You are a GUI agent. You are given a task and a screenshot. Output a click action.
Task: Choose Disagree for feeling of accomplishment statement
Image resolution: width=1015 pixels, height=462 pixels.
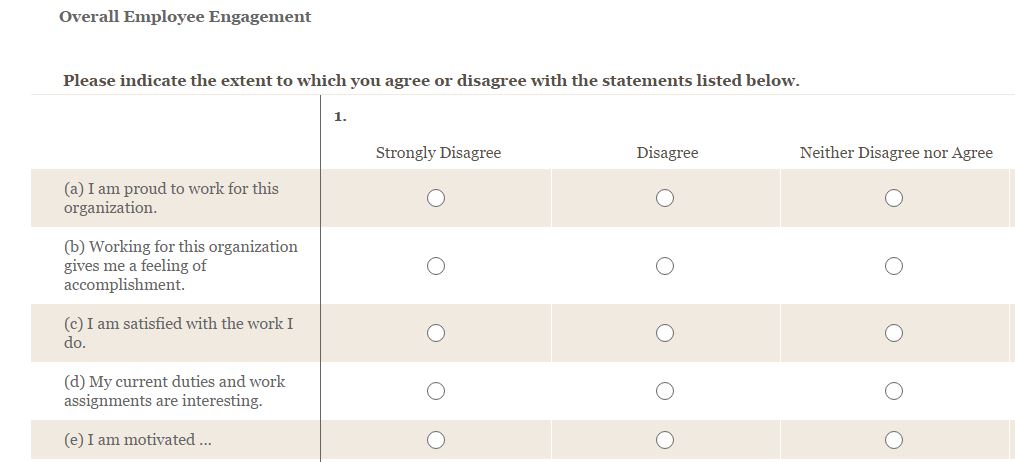[665, 266]
